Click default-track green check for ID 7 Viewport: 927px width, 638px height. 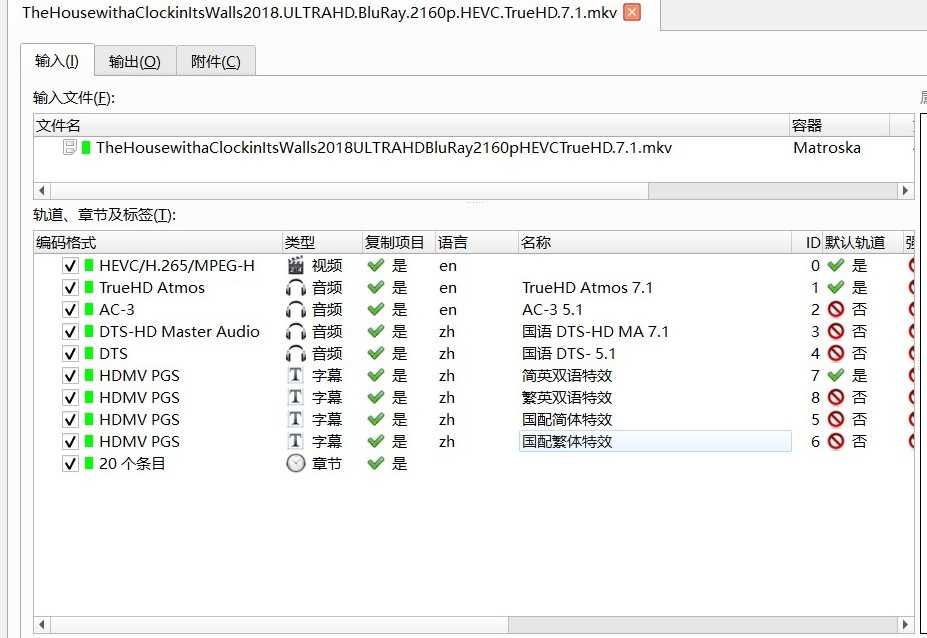coord(835,375)
